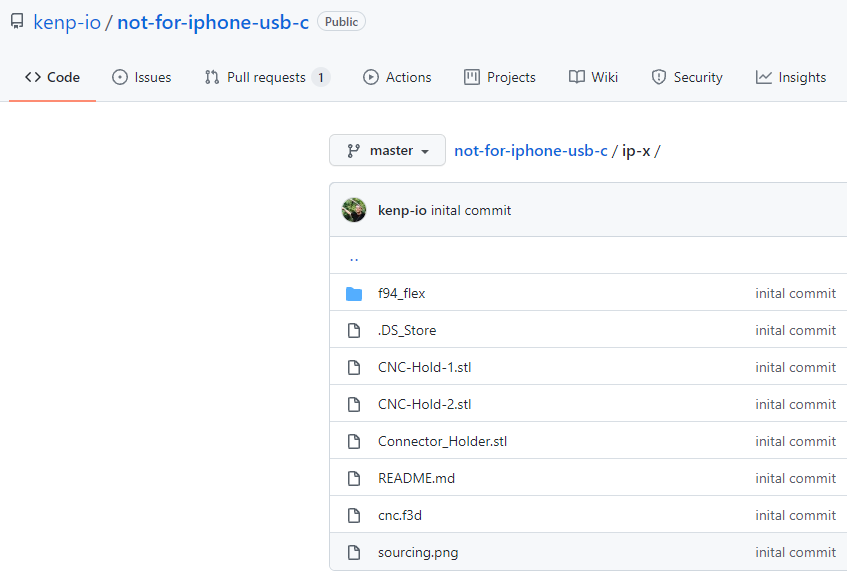View the inital commit message for README.md

click(x=795, y=478)
